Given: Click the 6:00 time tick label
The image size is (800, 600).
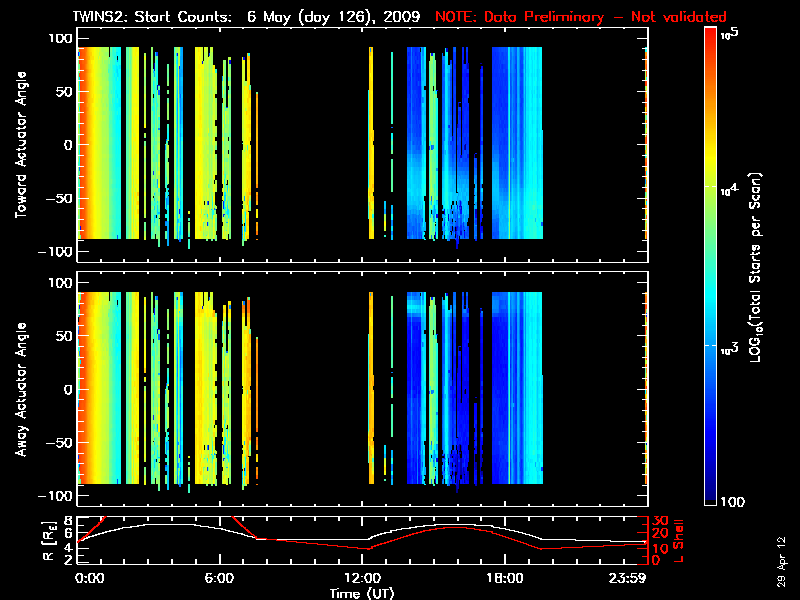Looking at the screenshot, I should pyautogui.click(x=218, y=579).
